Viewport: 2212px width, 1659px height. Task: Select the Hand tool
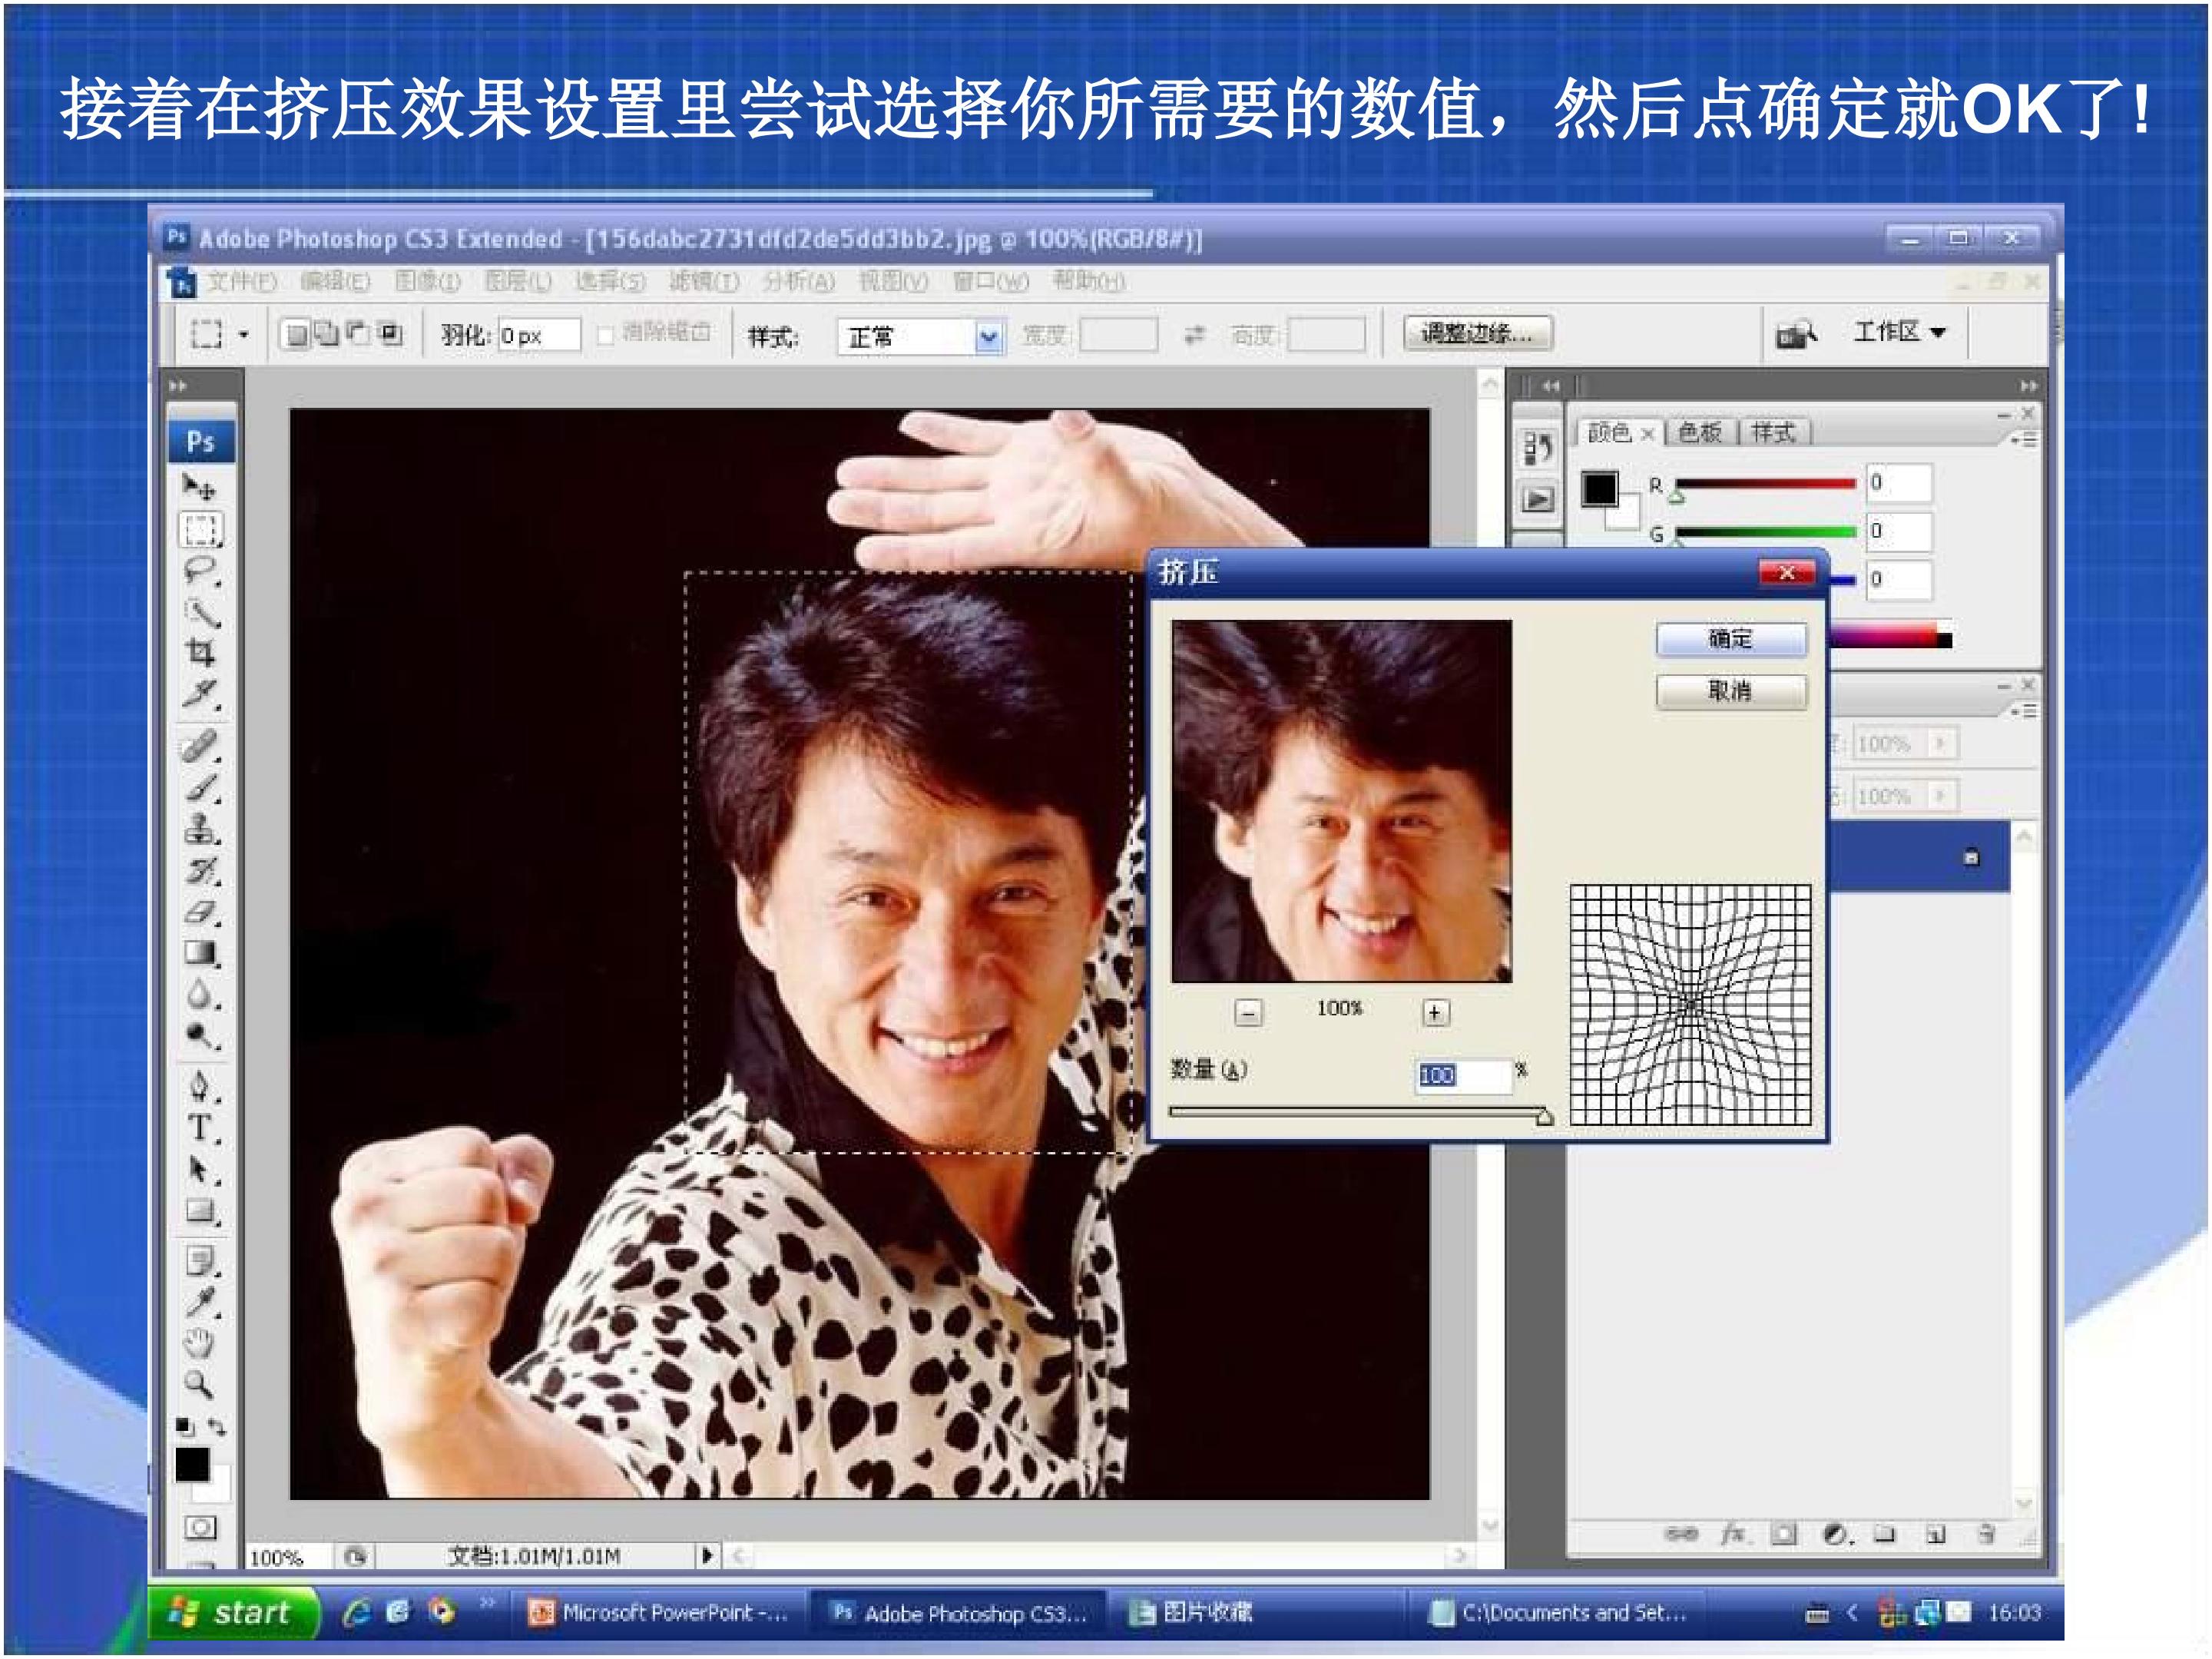tap(200, 1344)
